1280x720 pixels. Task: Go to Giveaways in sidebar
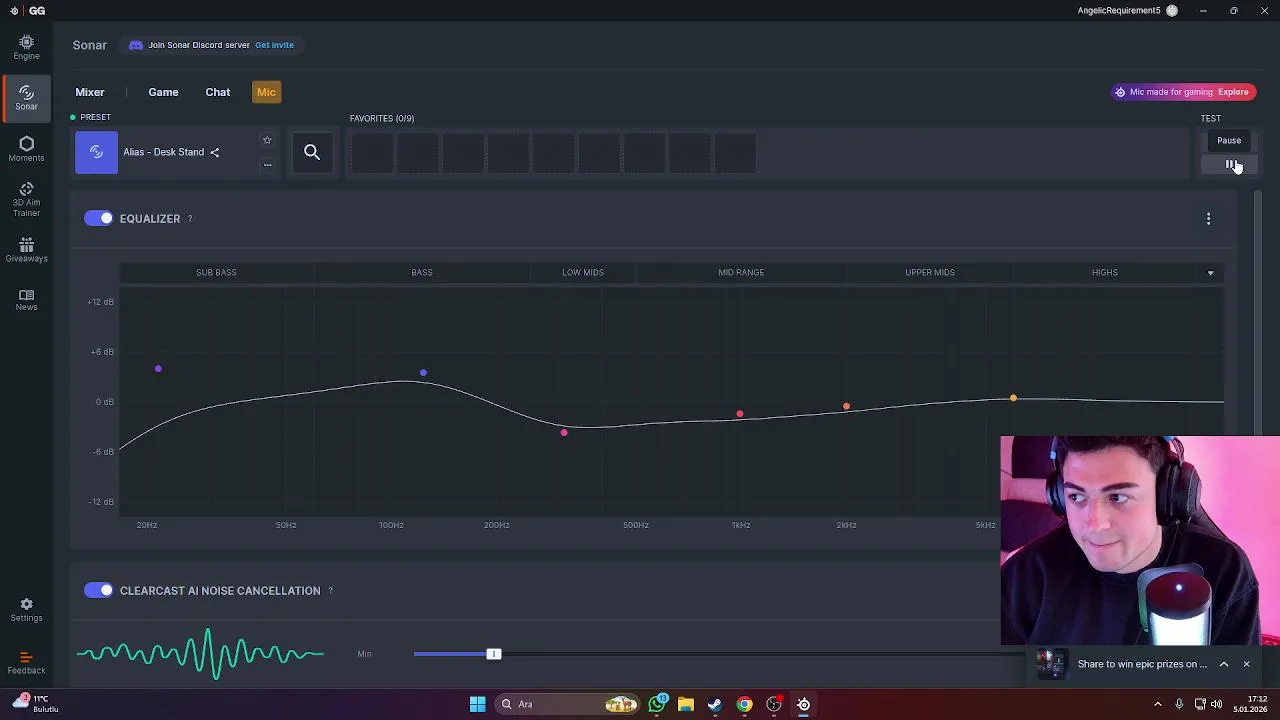coord(26,250)
